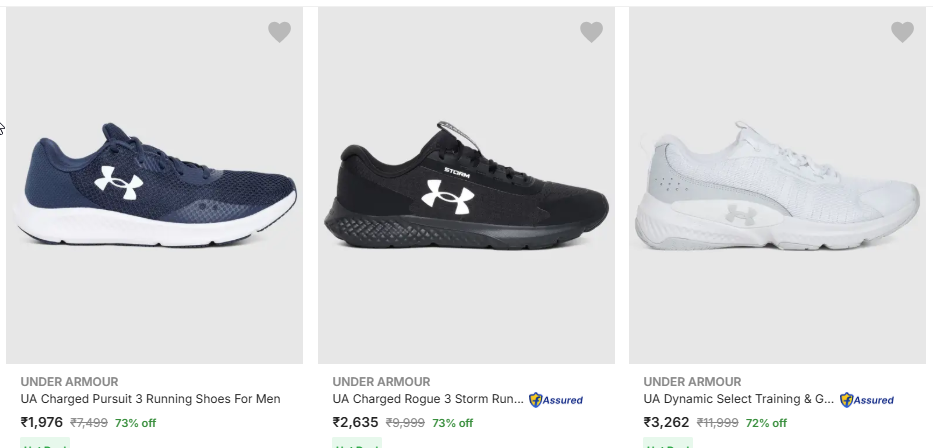Viewport: 933px width, 448px height.
Task: Open UA Dynamic Select Training product title
Action: (738, 399)
